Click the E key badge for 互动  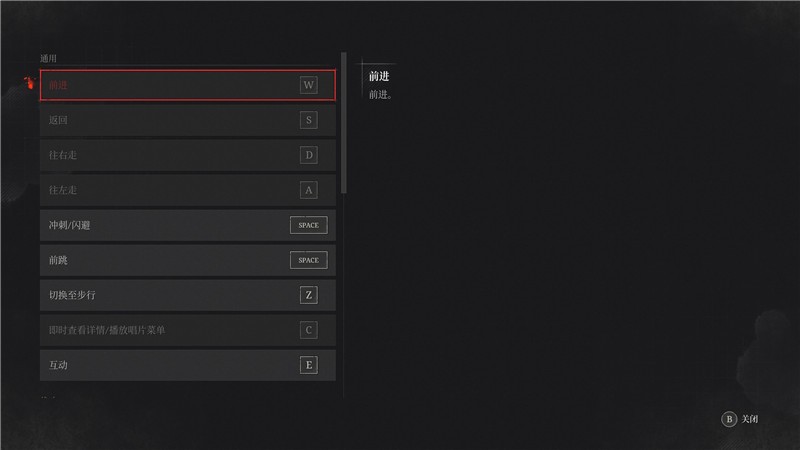coord(309,365)
